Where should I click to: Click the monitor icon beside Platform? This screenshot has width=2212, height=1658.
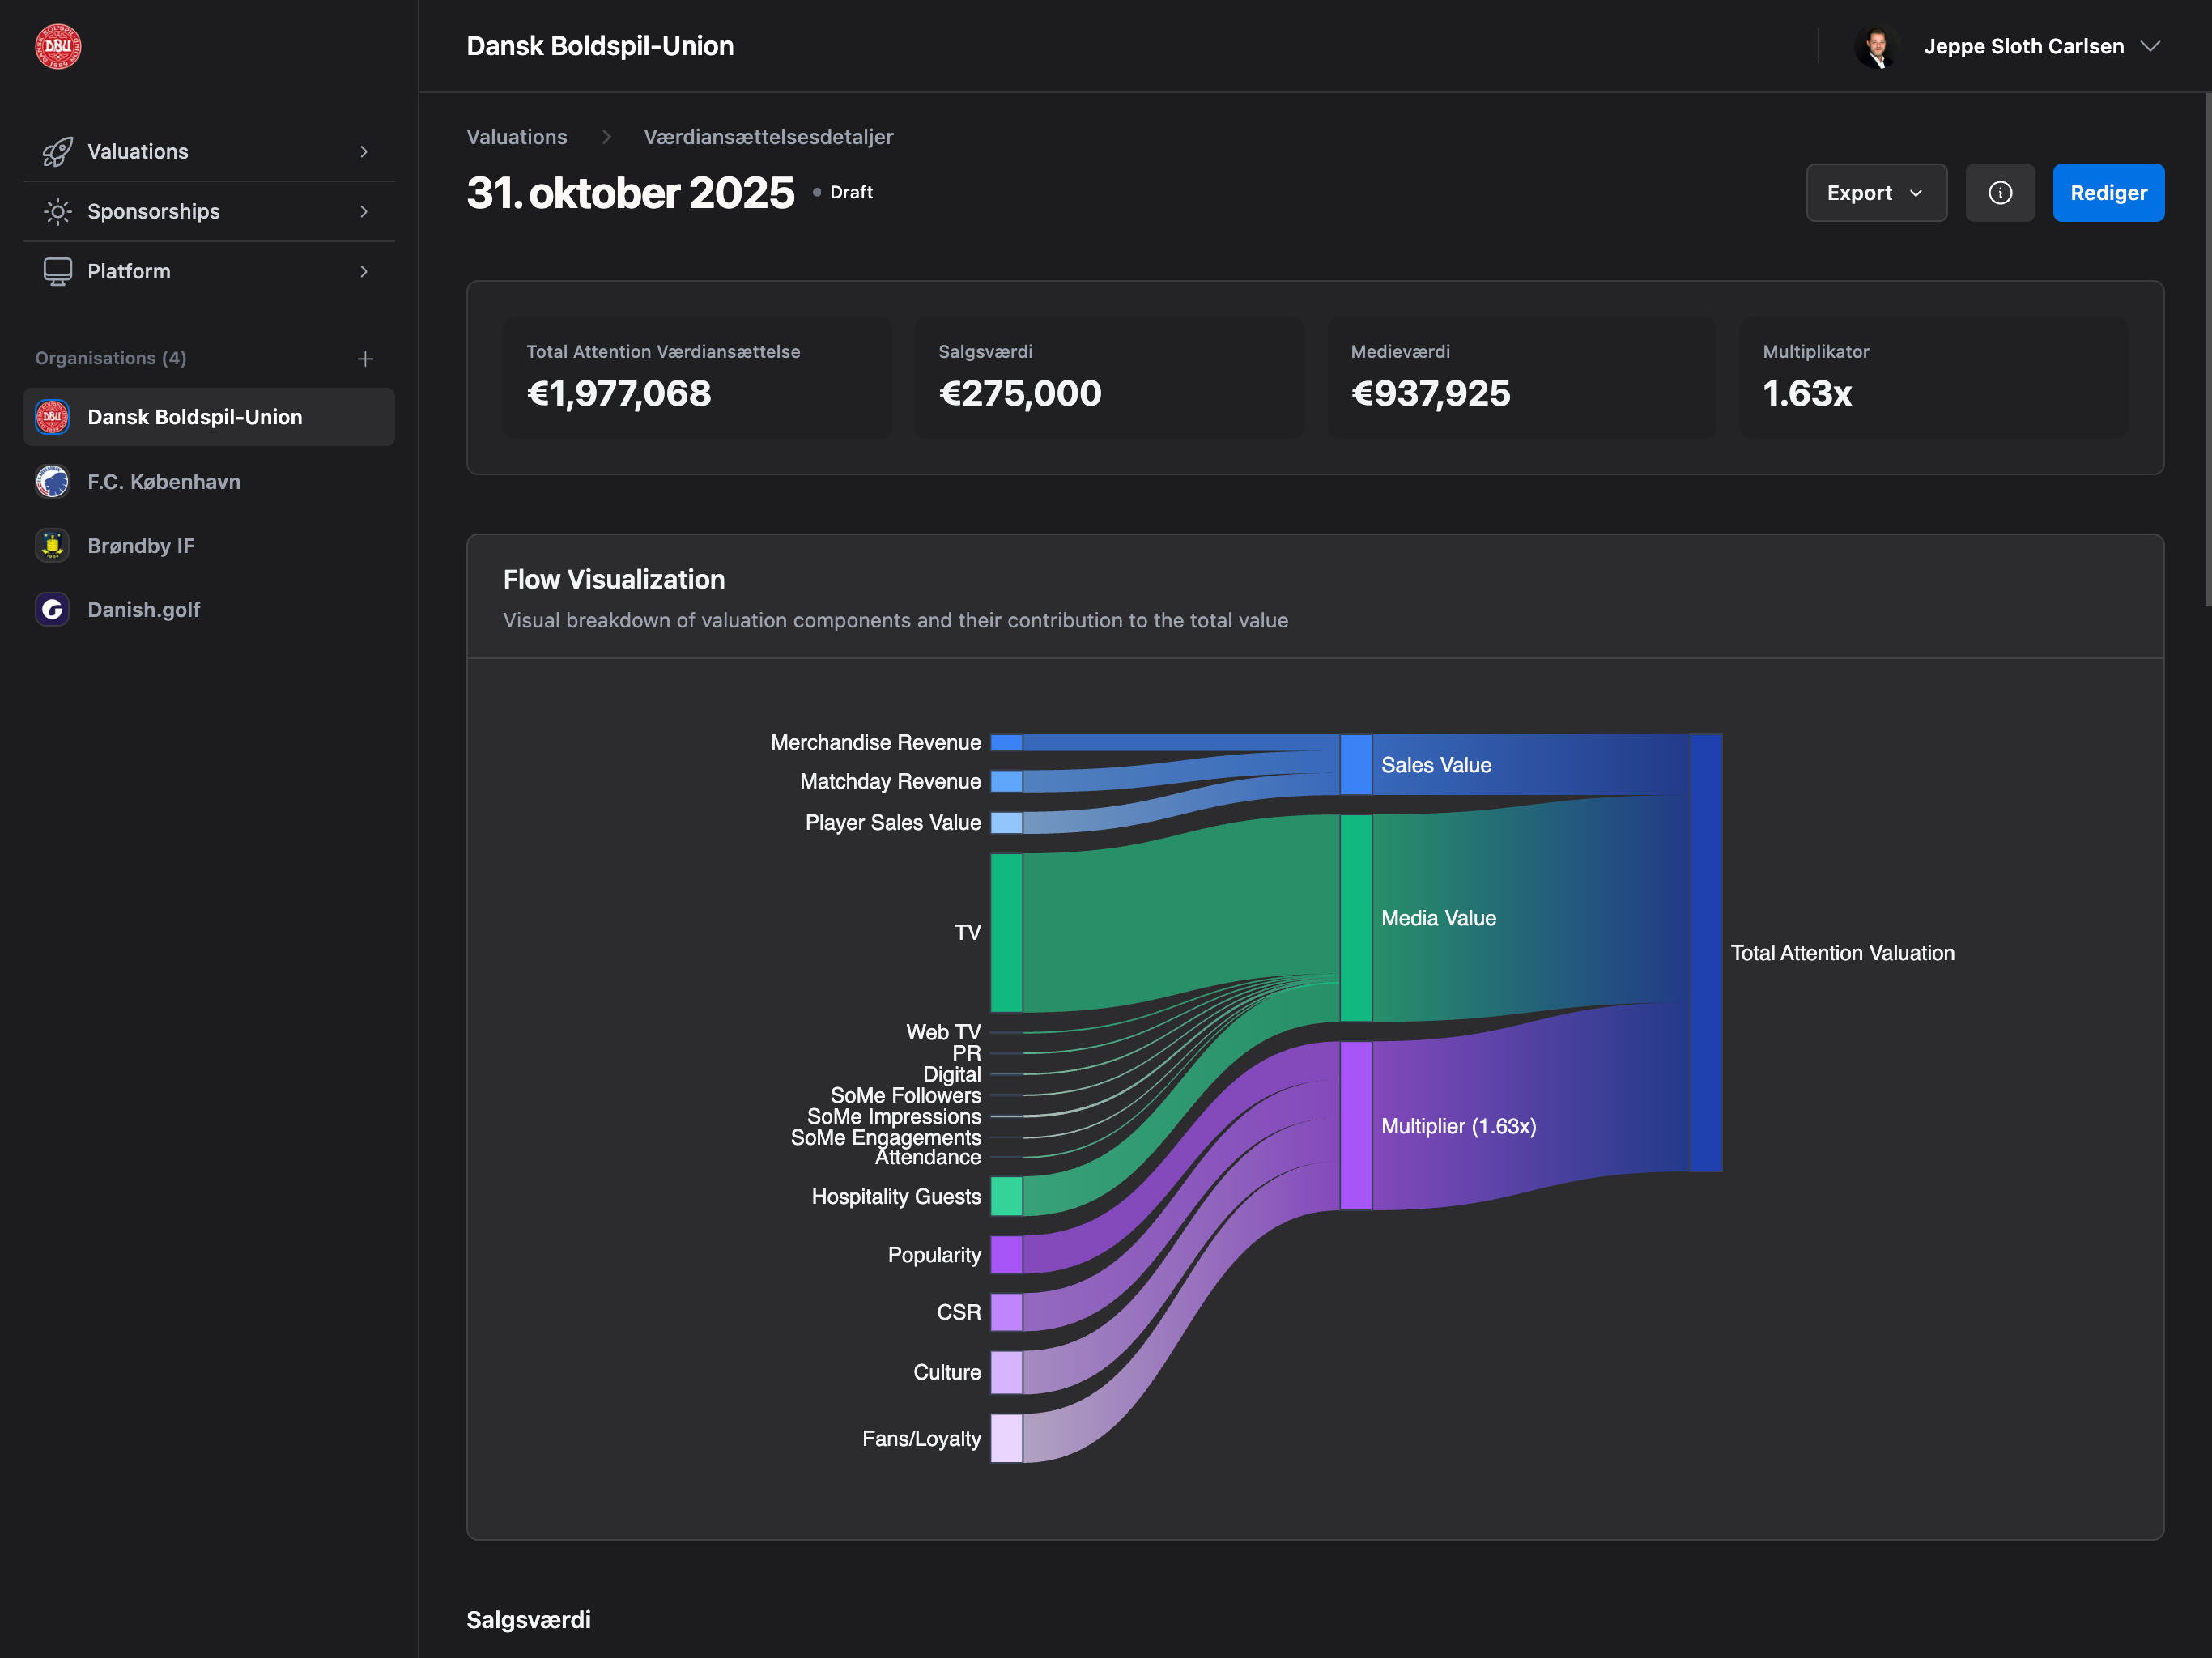tap(57, 271)
